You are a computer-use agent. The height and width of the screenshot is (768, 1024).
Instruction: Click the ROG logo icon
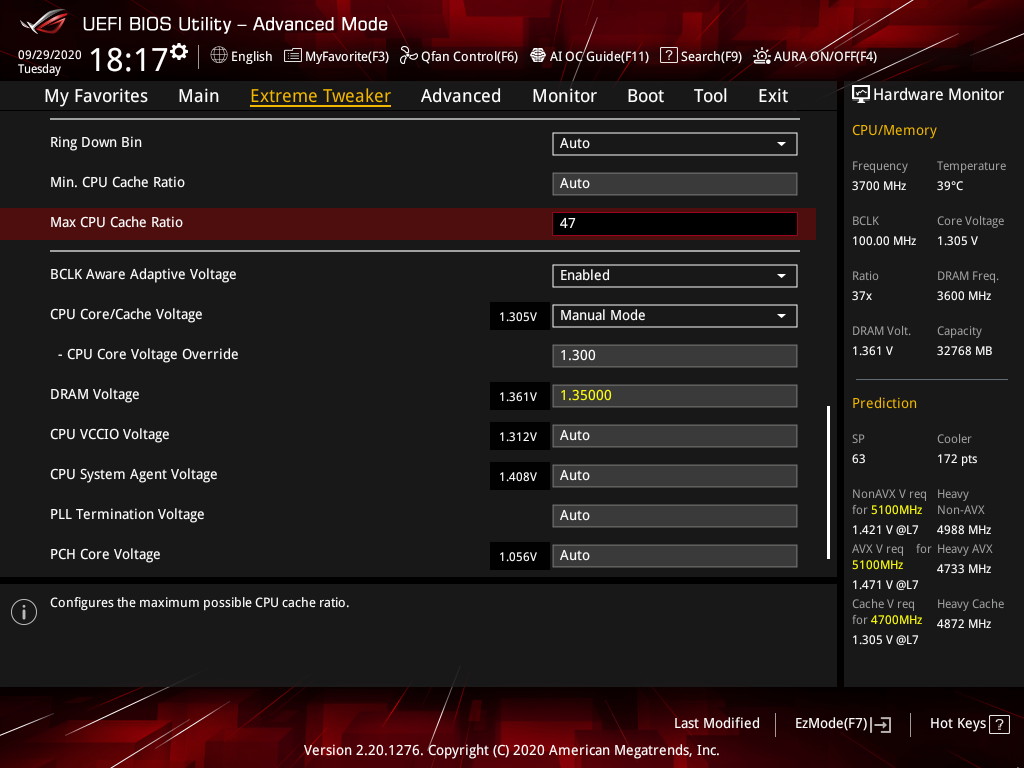(x=43, y=22)
